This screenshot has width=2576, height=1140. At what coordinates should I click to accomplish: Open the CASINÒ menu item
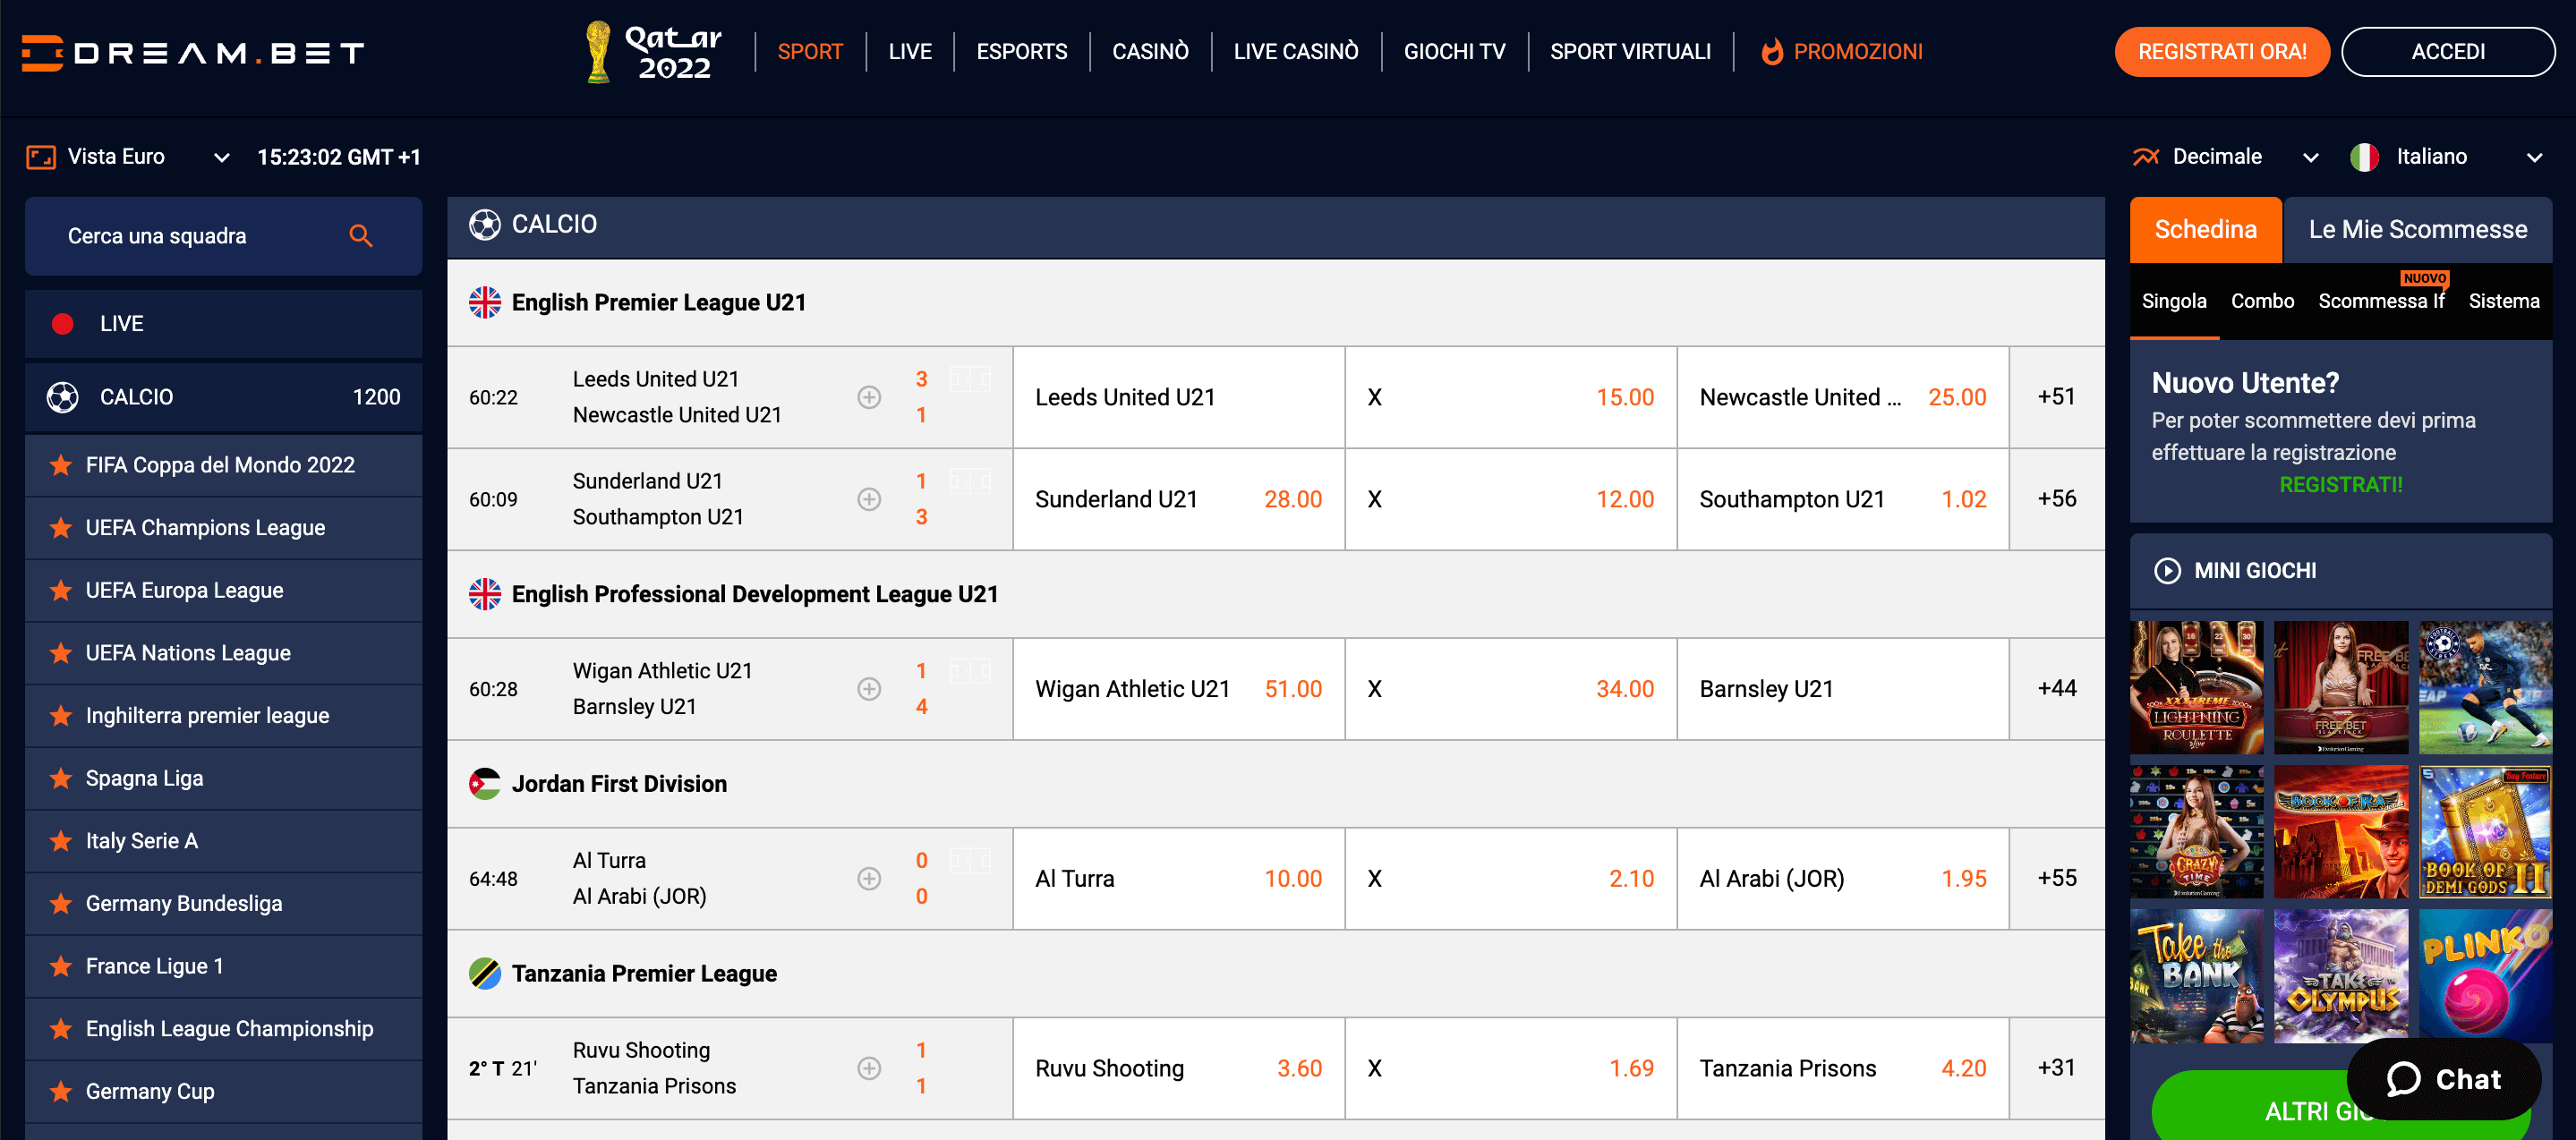click(x=1150, y=52)
